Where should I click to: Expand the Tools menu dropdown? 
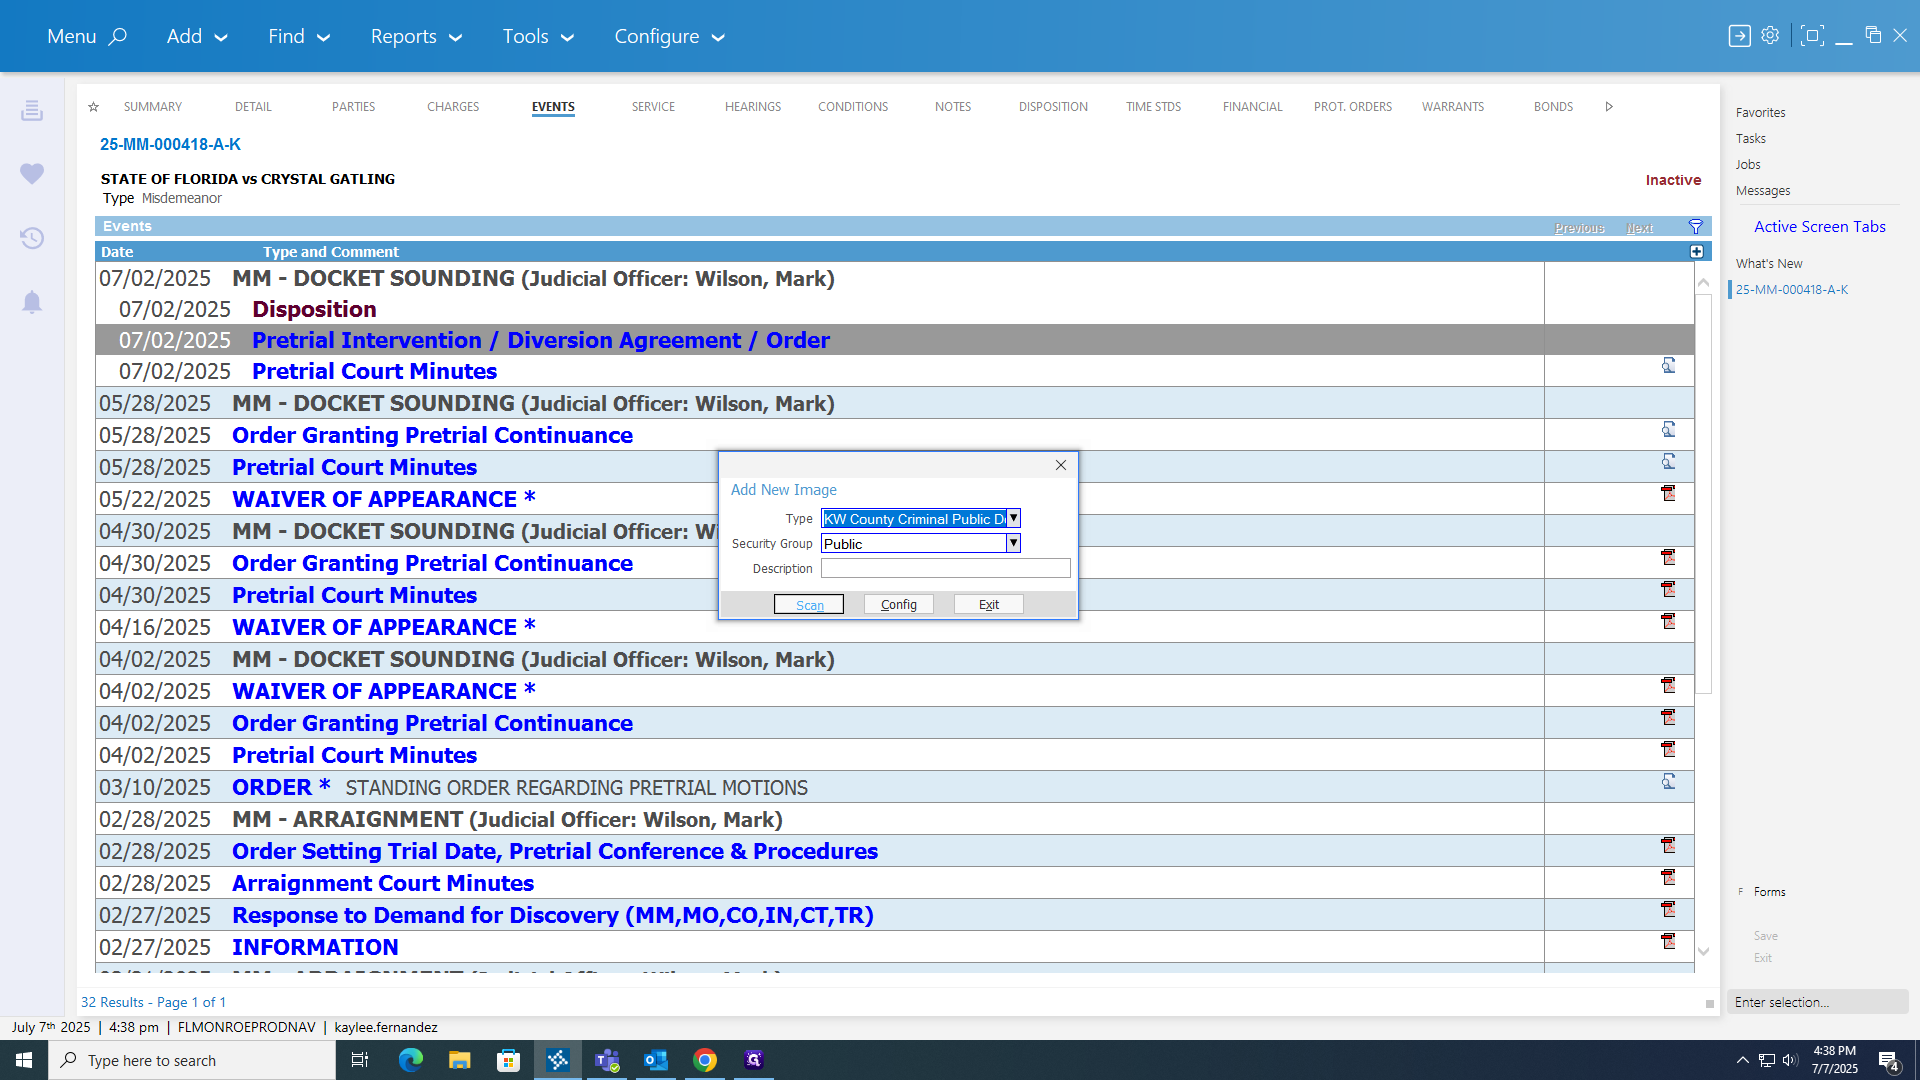coord(538,37)
